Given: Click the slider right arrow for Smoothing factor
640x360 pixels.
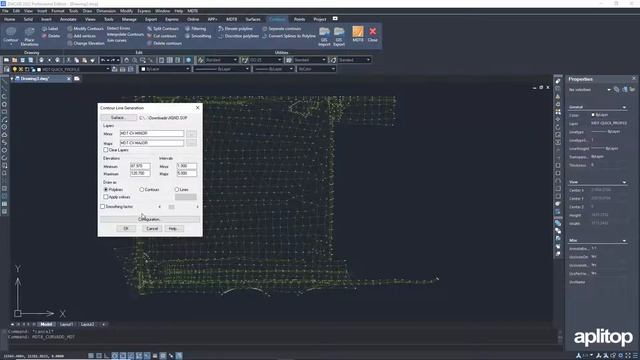Looking at the screenshot, I should pos(198,207).
